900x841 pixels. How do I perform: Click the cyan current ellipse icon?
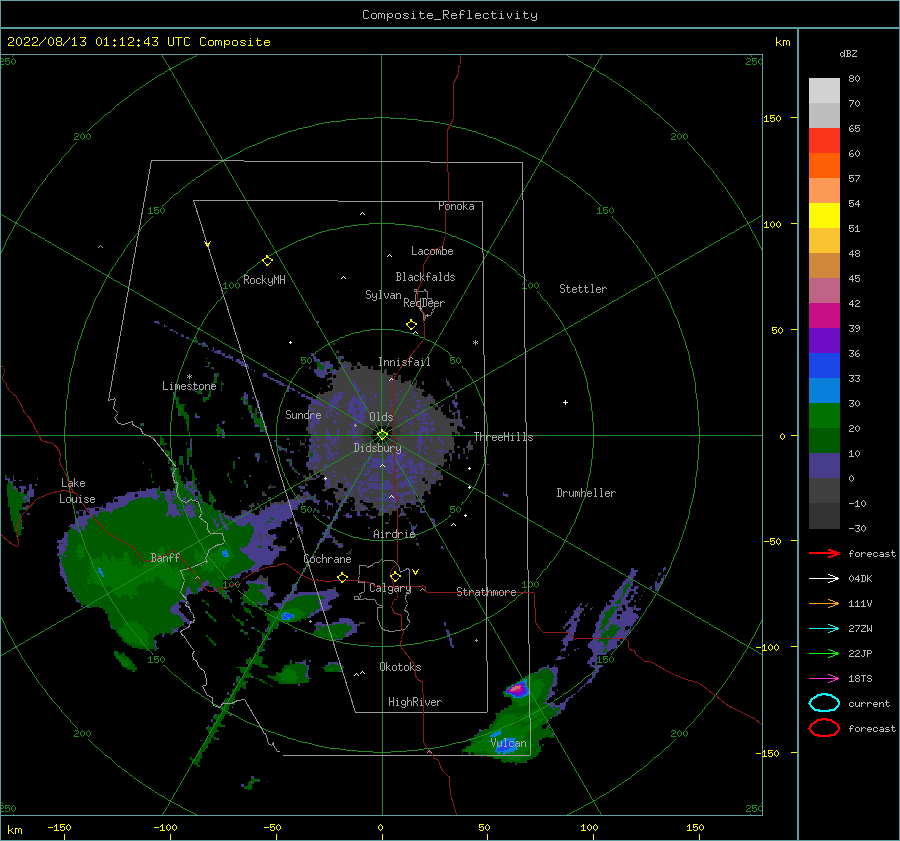pos(824,703)
